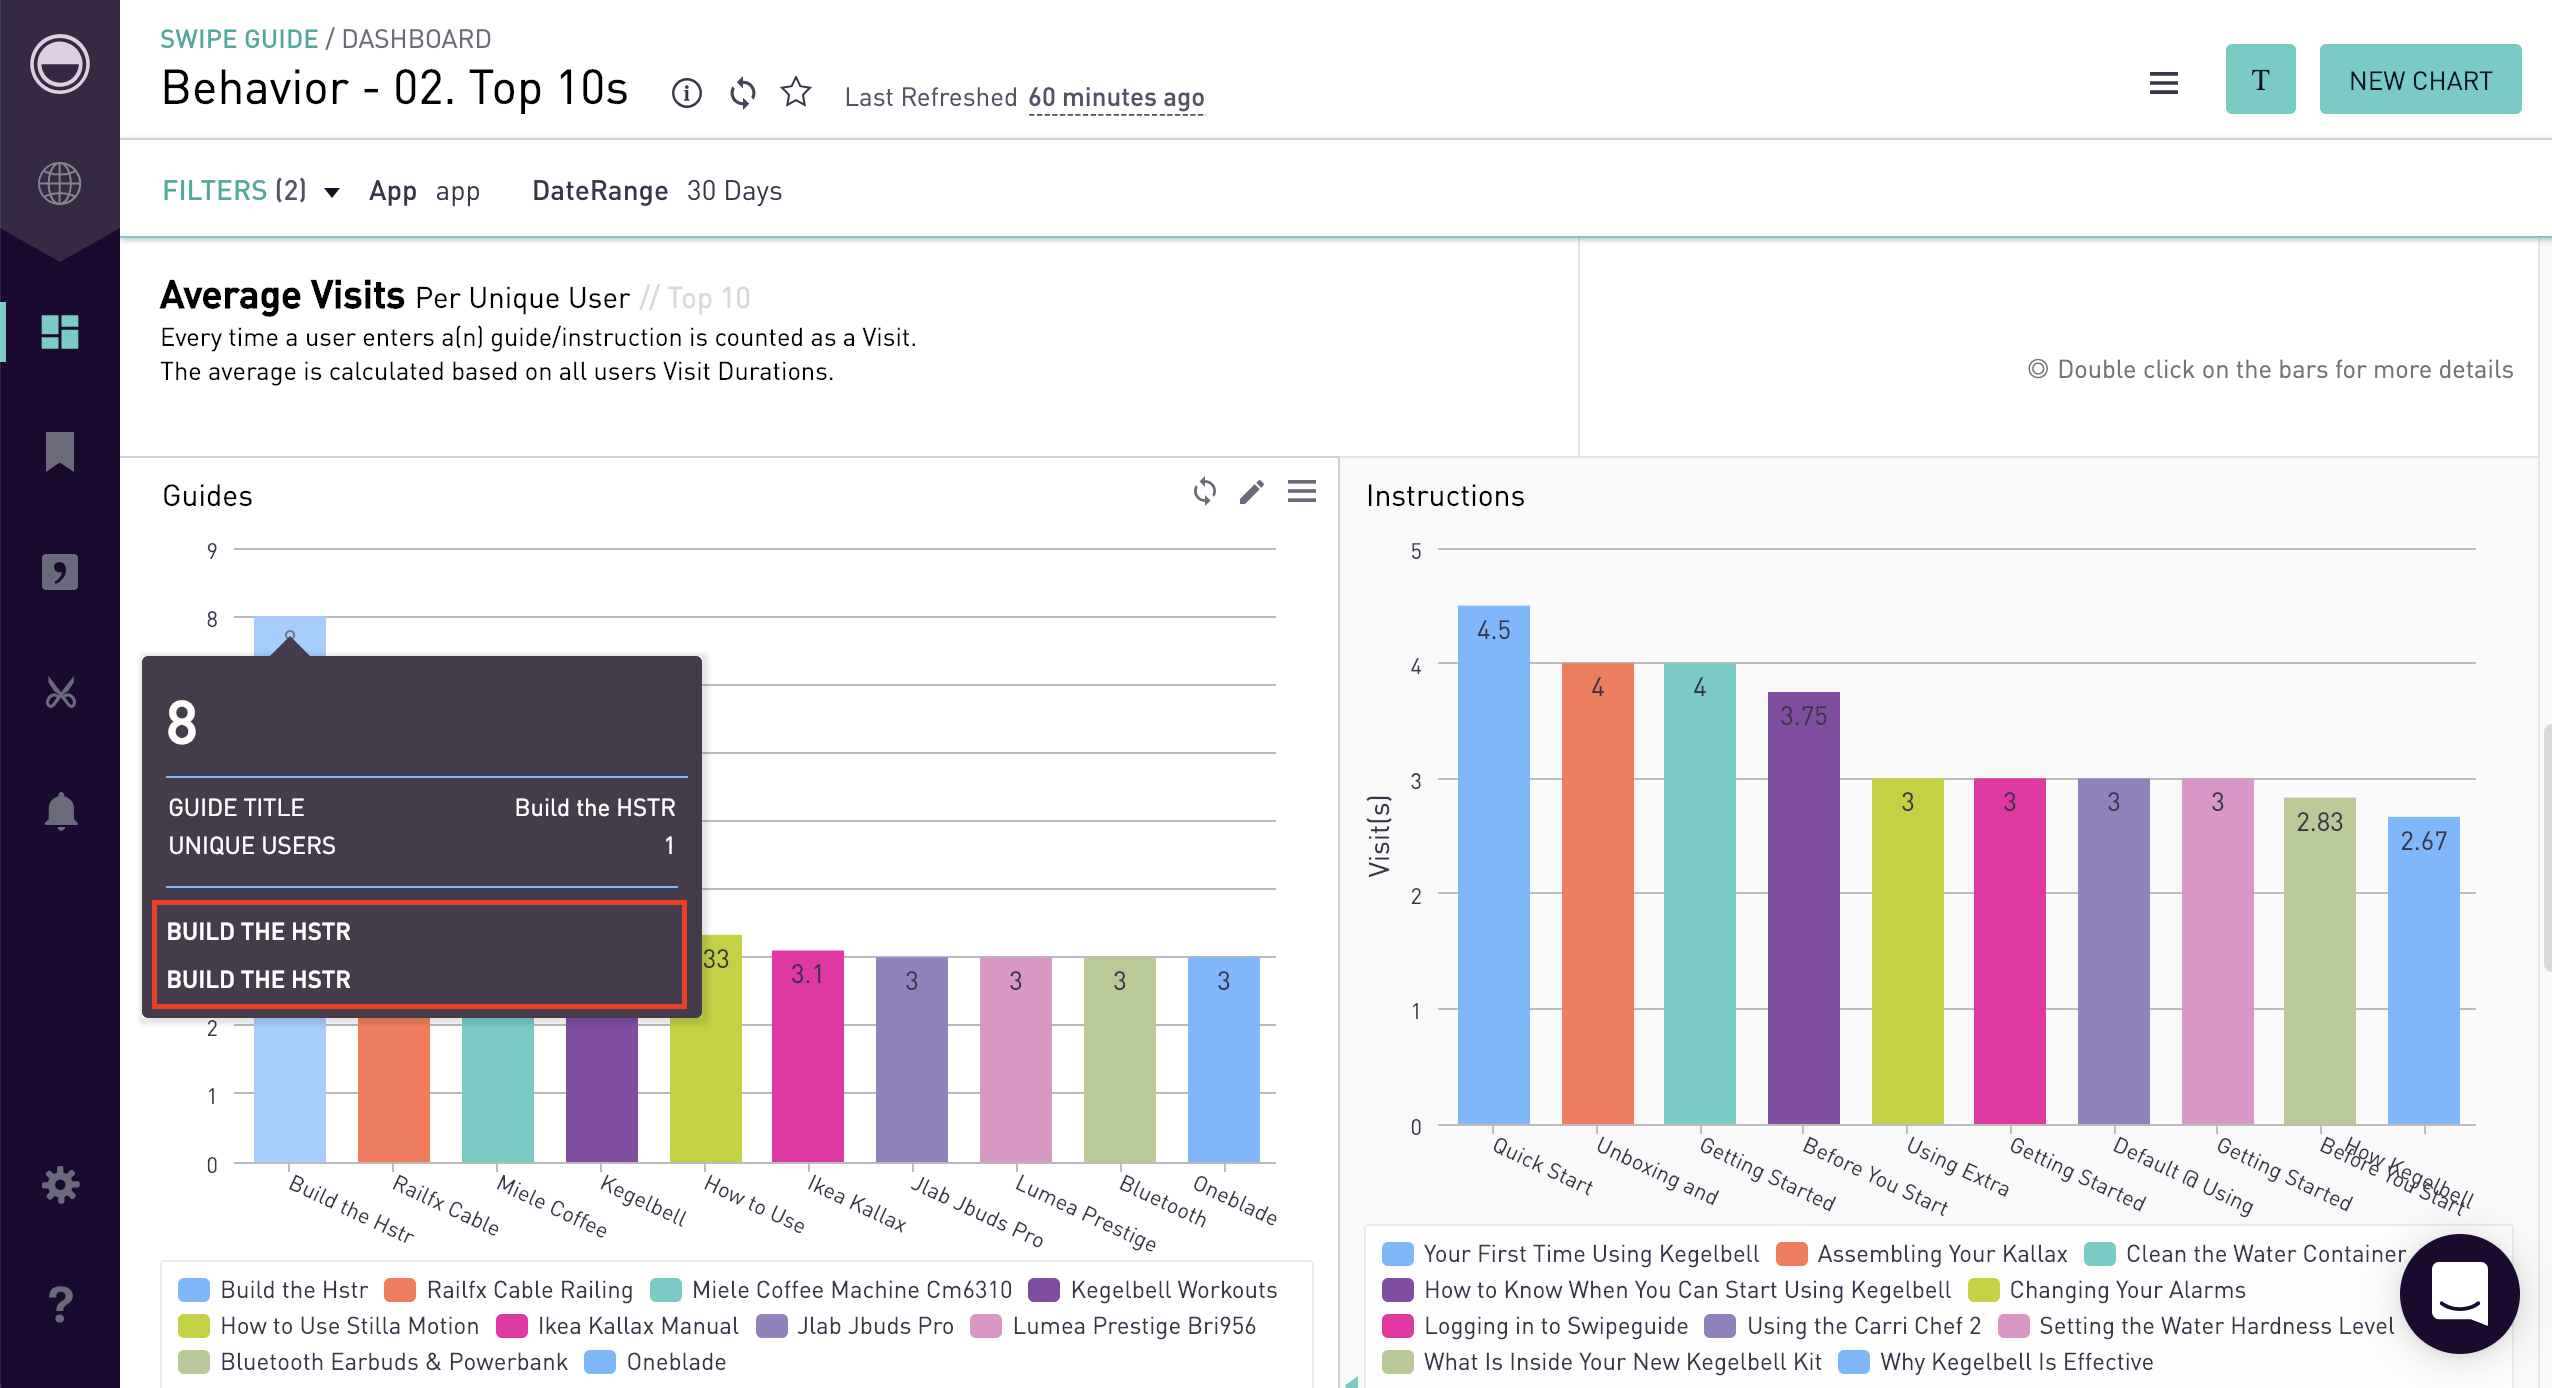Toggle the Oneblade legend series
The height and width of the screenshot is (1388, 2552).
click(x=655, y=1362)
